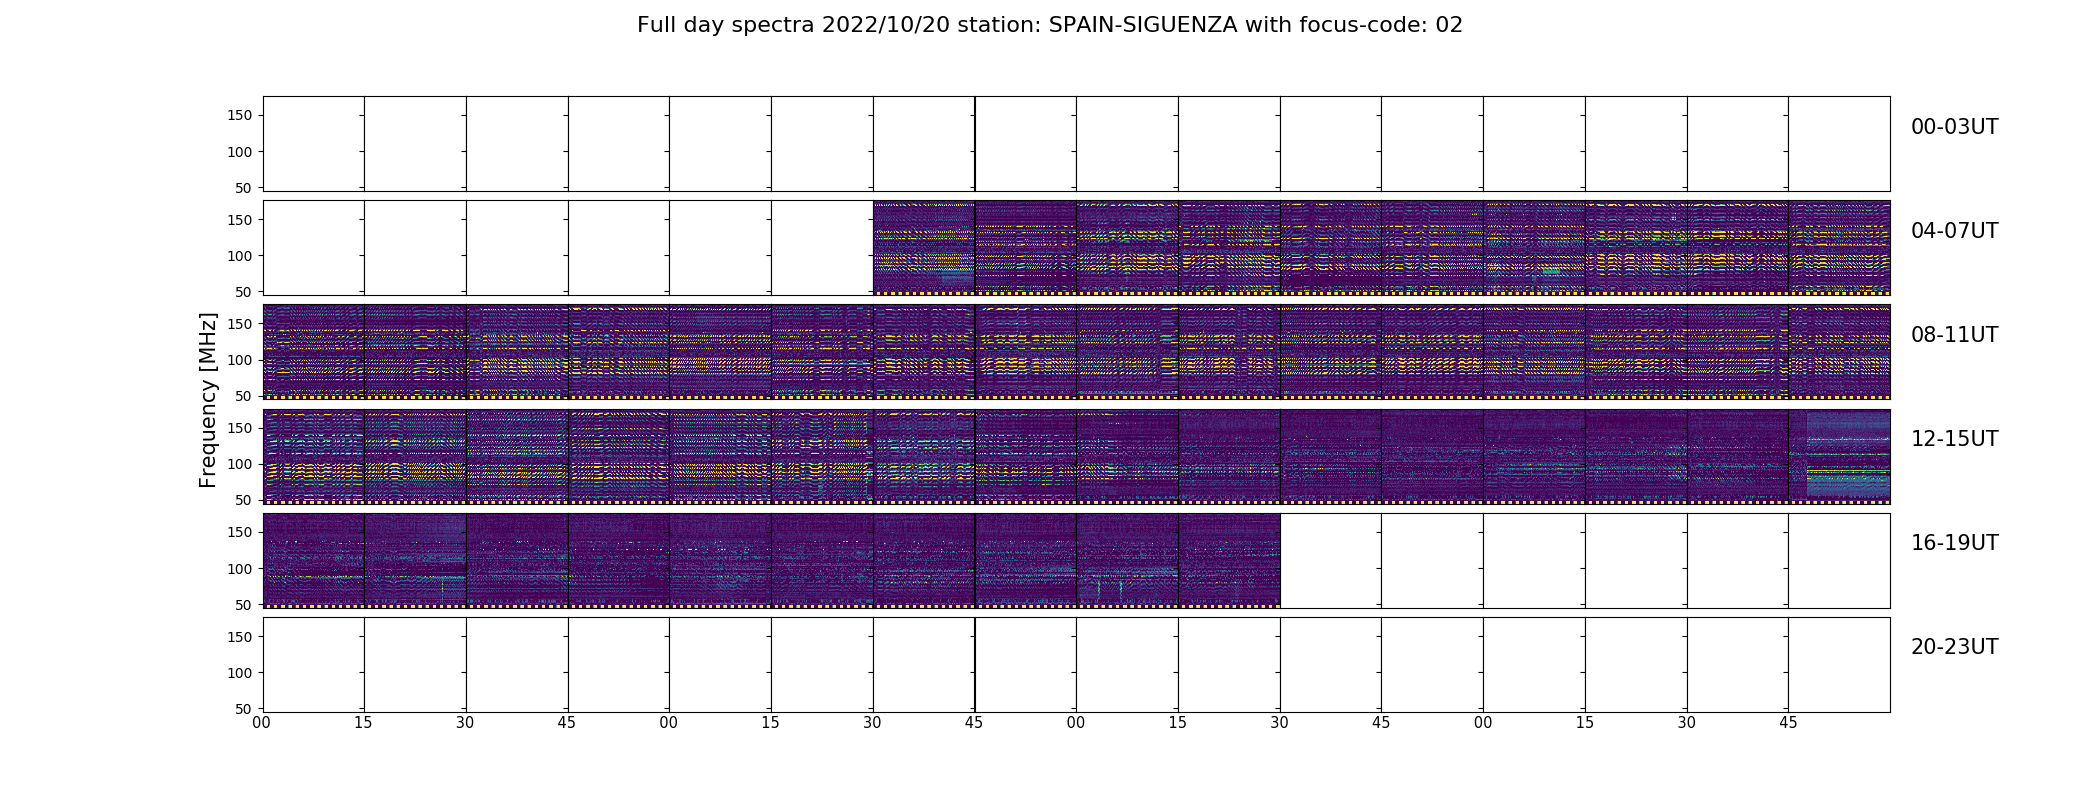Click the 150 tick in the 20-23UT row
Image resolution: width=2100 pixels, height=800 pixels.
click(x=241, y=636)
